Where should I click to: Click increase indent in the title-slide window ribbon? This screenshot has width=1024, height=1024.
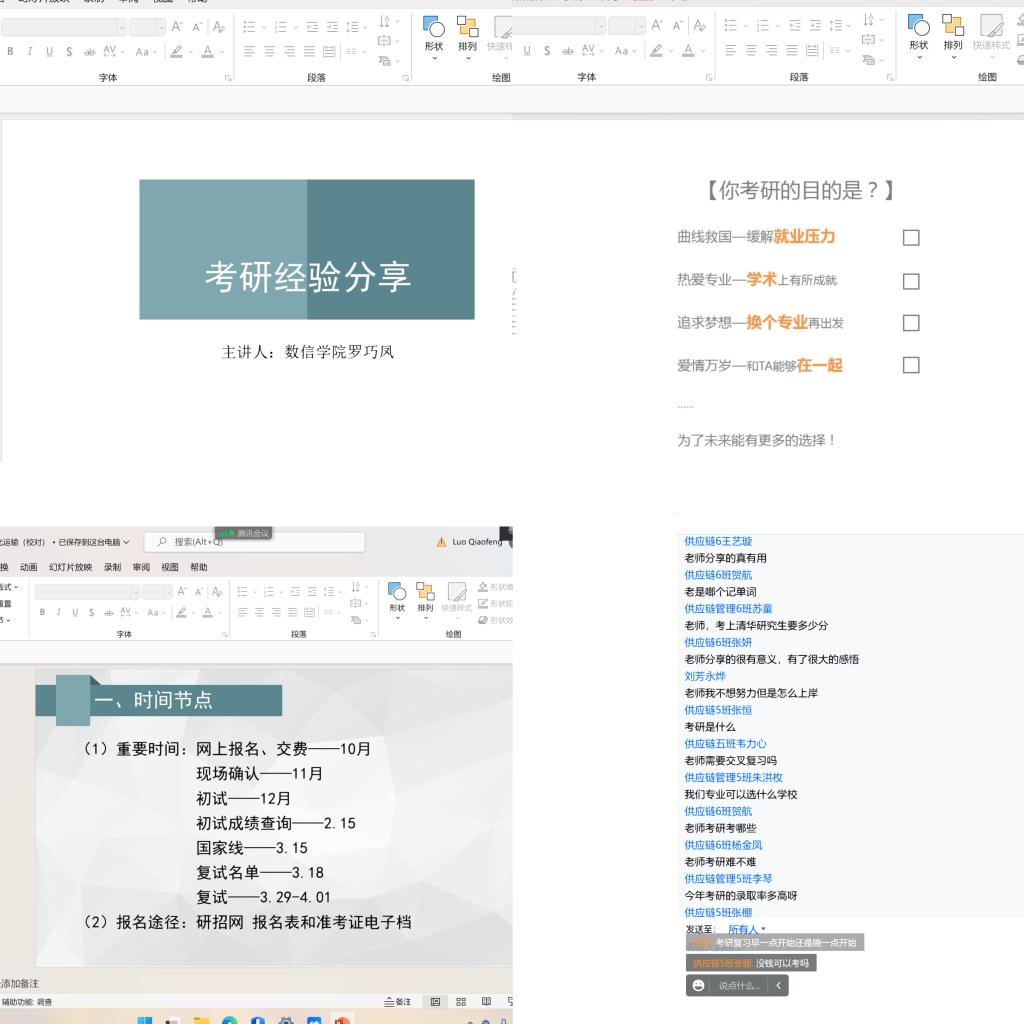coord(332,27)
